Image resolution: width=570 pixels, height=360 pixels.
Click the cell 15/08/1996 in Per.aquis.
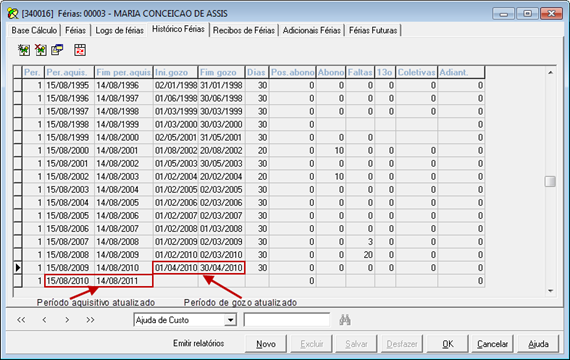68,99
